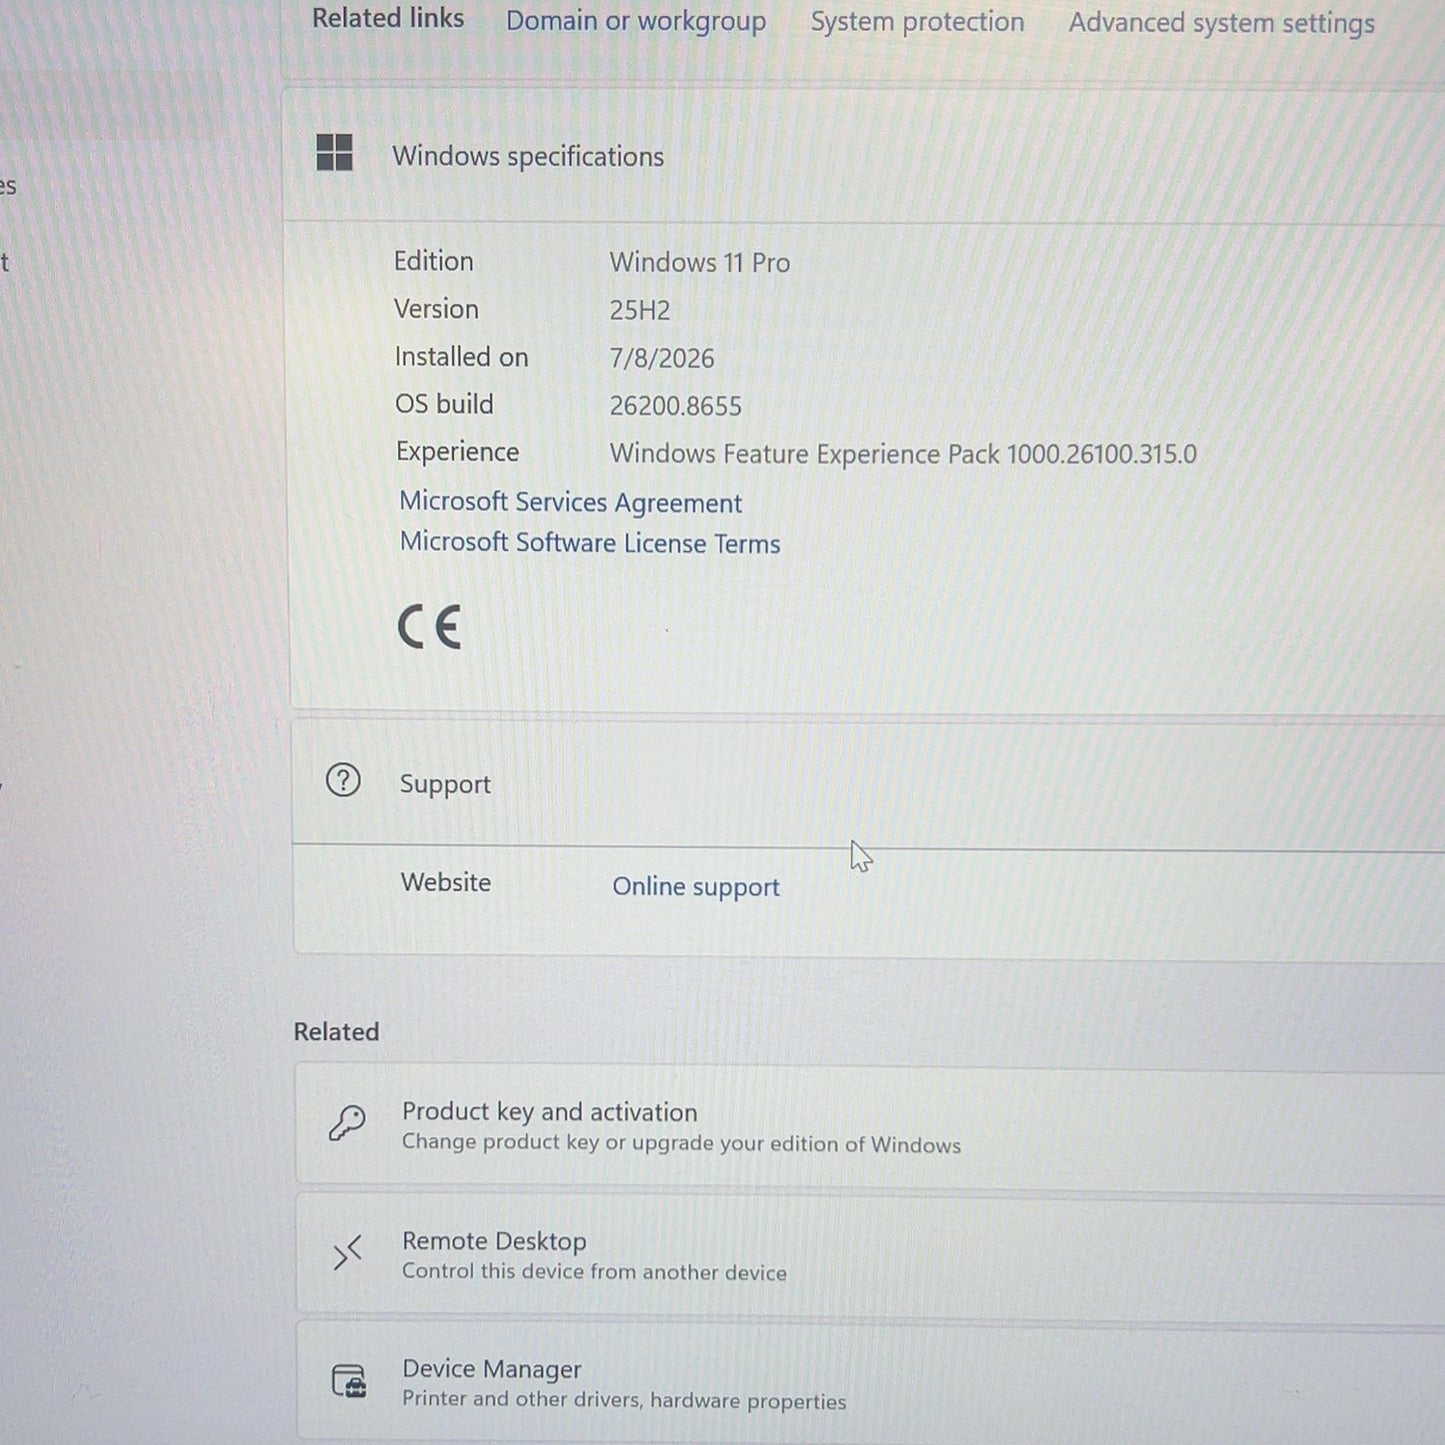Click the key icon for Product key and activation
This screenshot has width=1445, height=1445.
tap(347, 1124)
